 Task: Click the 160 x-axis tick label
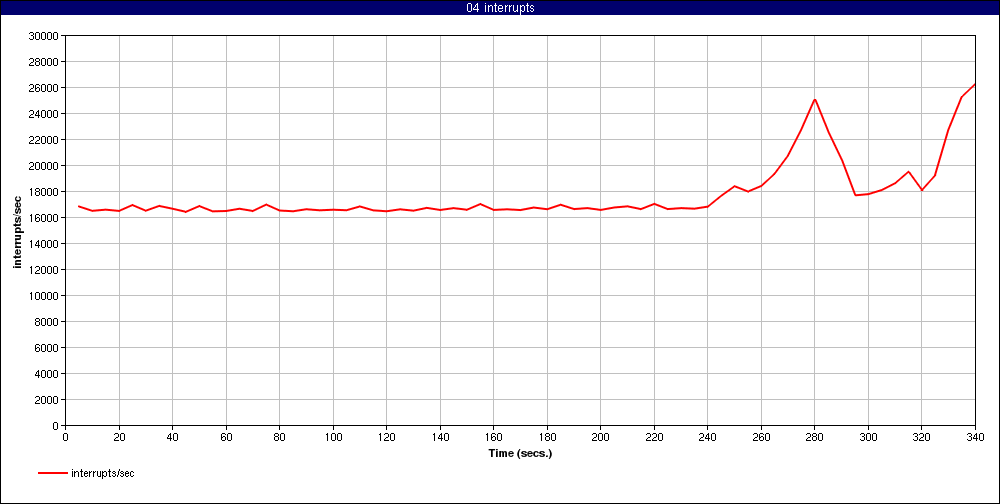coord(494,437)
